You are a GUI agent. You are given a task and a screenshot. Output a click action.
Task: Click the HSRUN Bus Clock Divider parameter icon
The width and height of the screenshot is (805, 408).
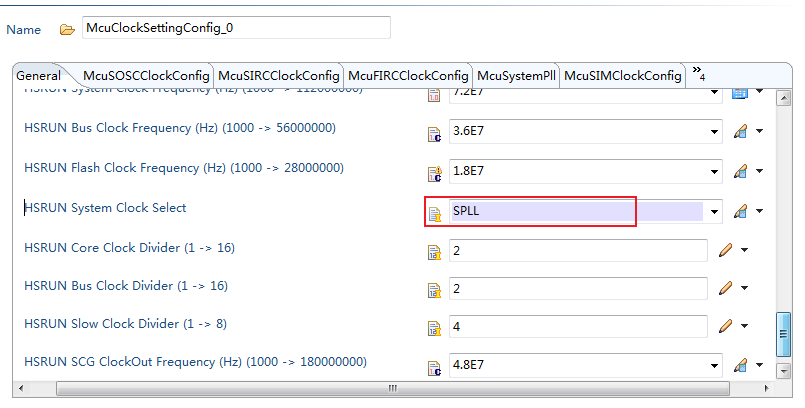point(434,290)
